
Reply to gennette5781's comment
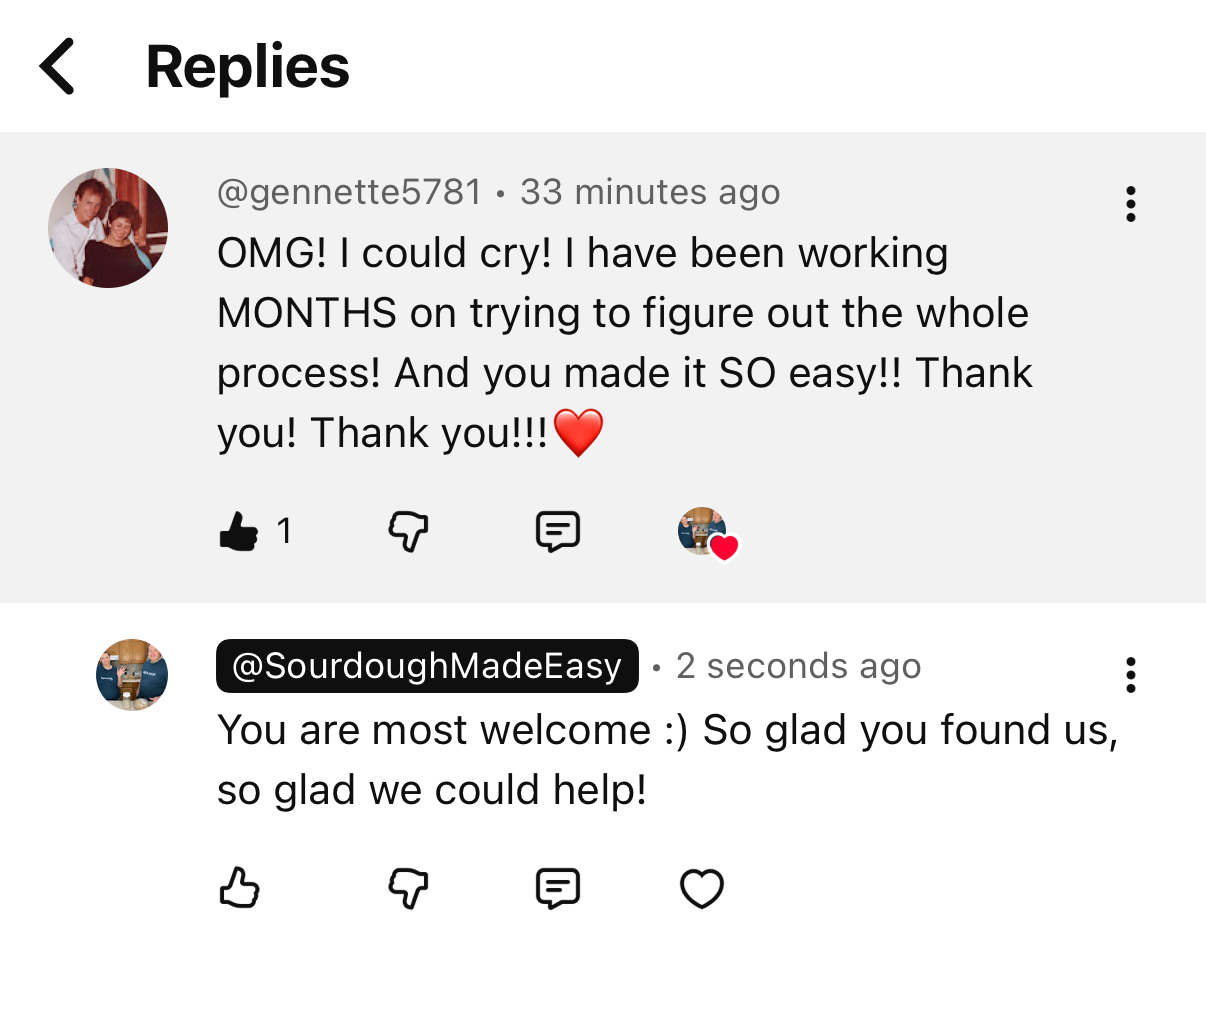[x=557, y=531]
